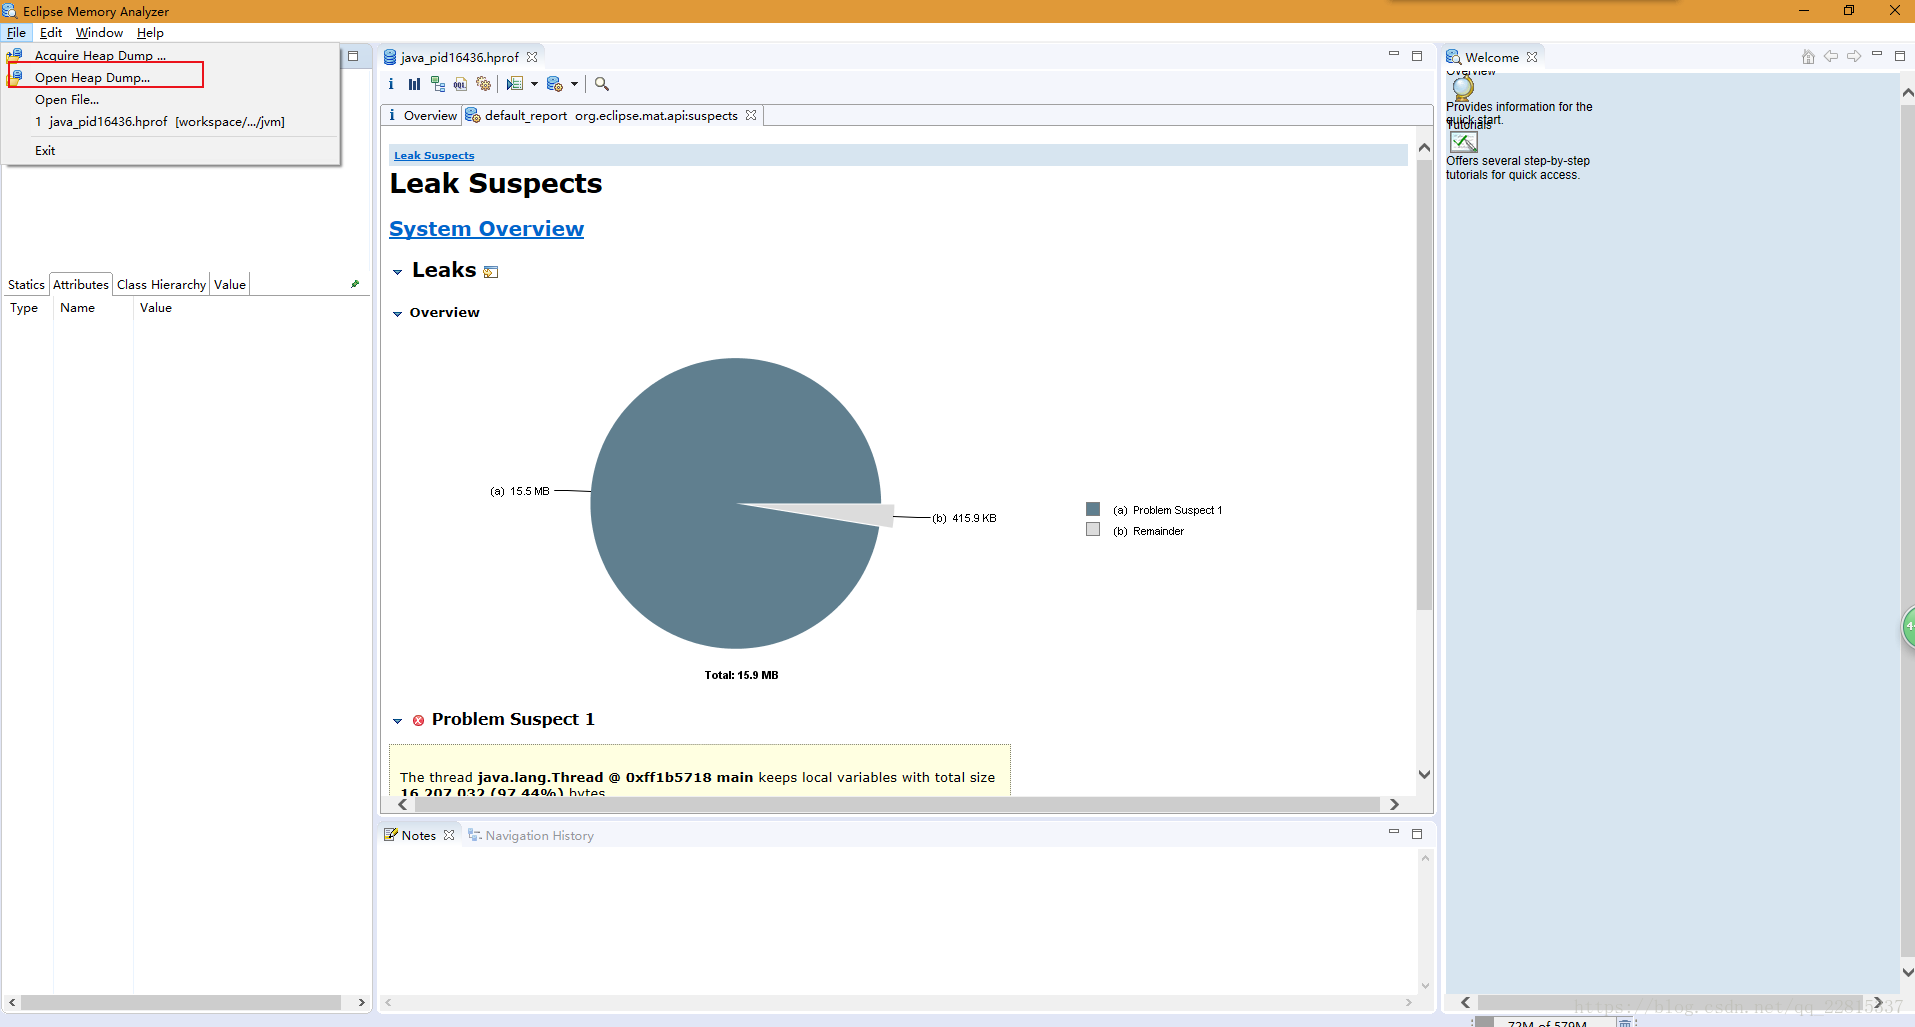Maximize the Welcome view pane
1915x1027 pixels.
[x=1900, y=56]
